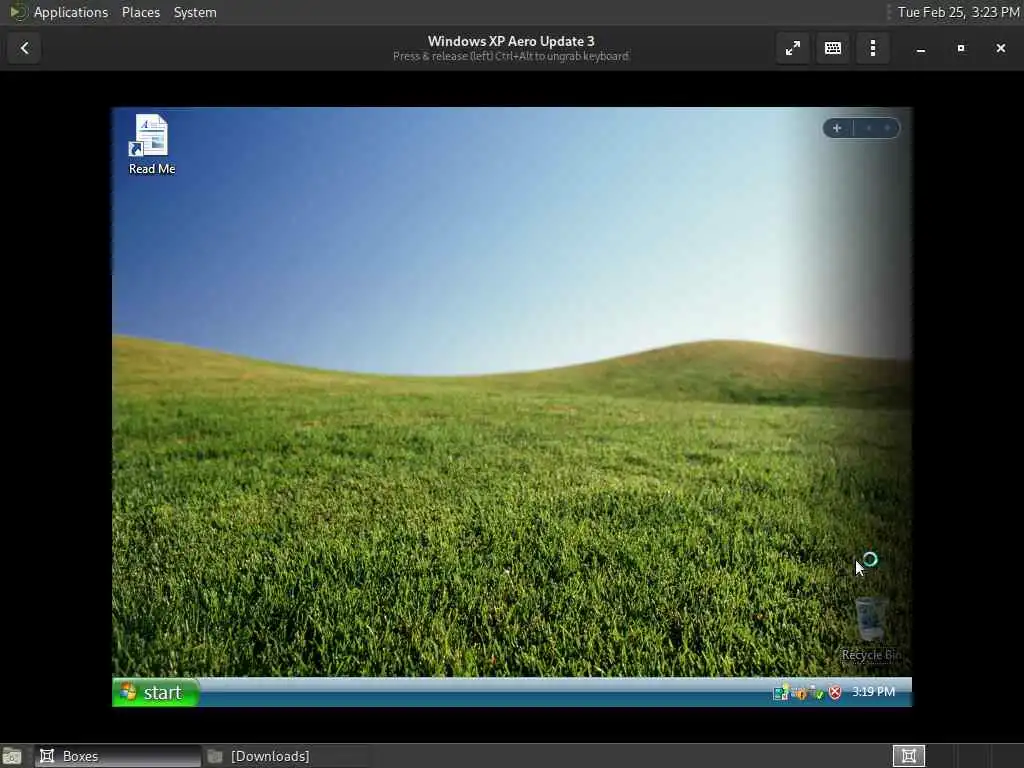Switch to Boxes in bottom taskbar
Image resolution: width=1024 pixels, height=768 pixels.
click(118, 756)
